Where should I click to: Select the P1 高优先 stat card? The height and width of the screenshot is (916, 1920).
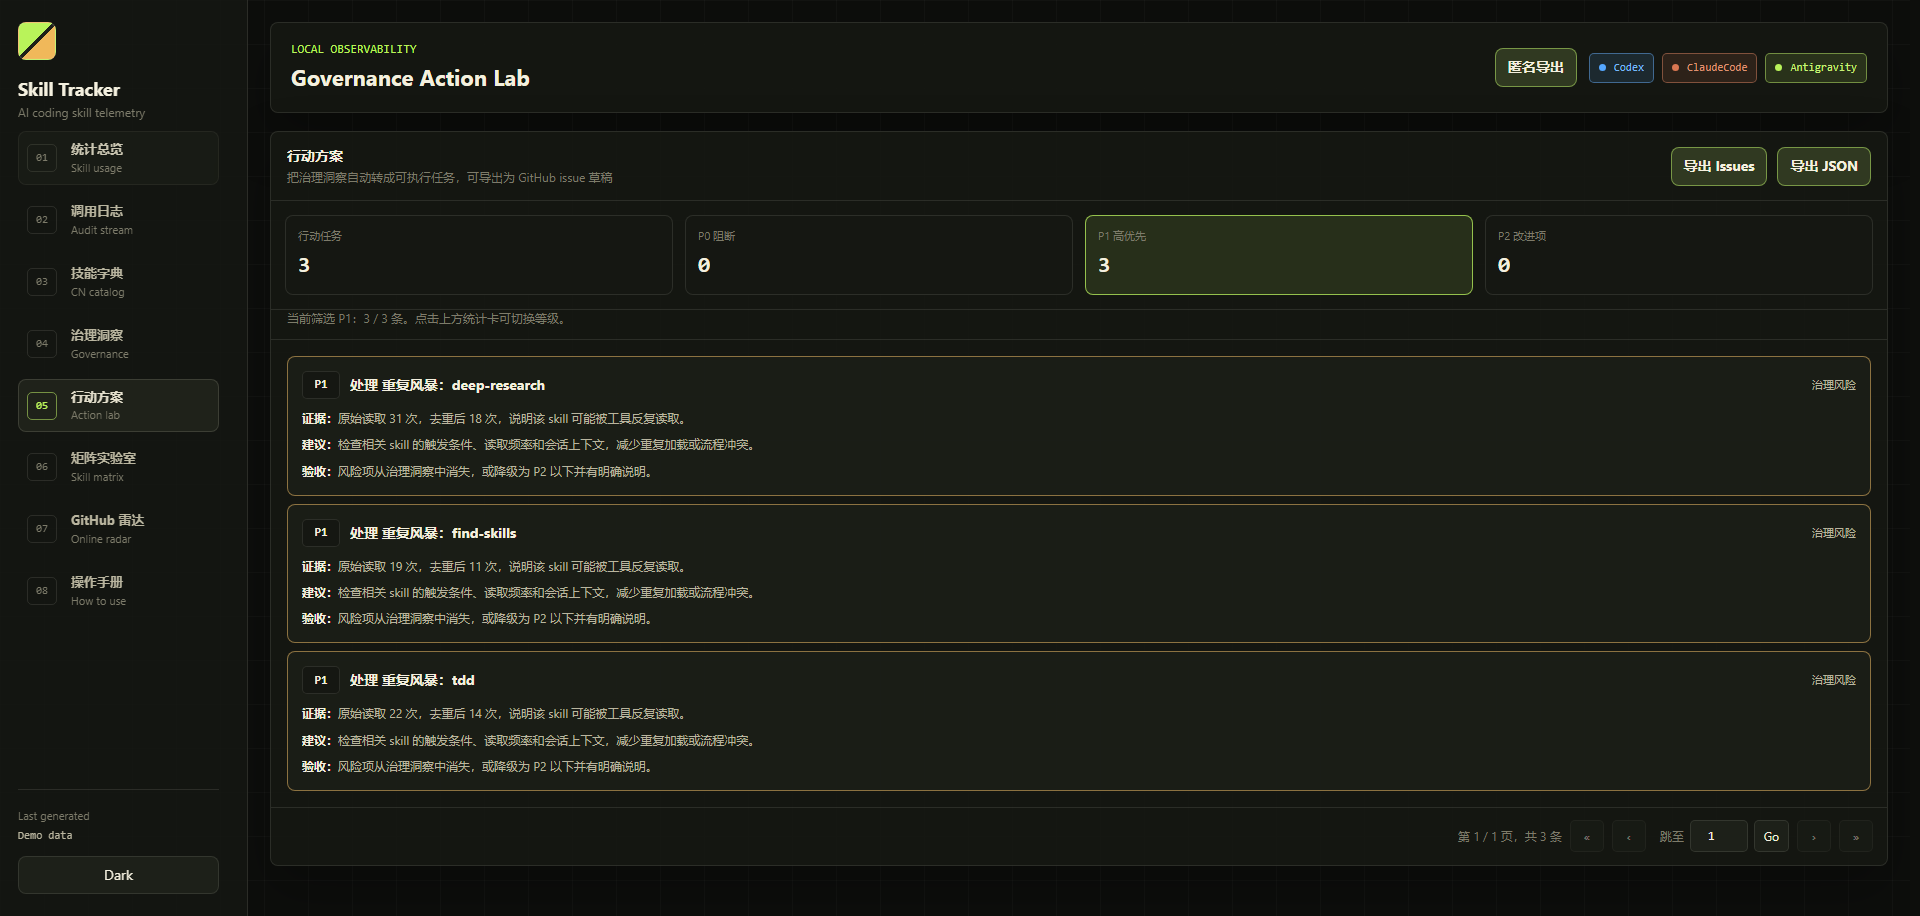(x=1279, y=255)
